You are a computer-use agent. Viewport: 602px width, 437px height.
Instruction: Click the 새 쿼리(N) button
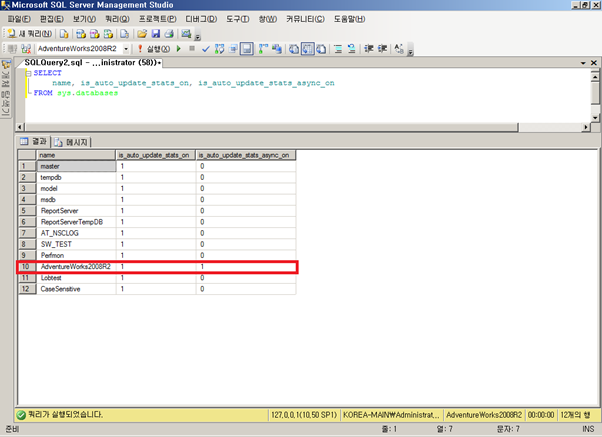30,34
